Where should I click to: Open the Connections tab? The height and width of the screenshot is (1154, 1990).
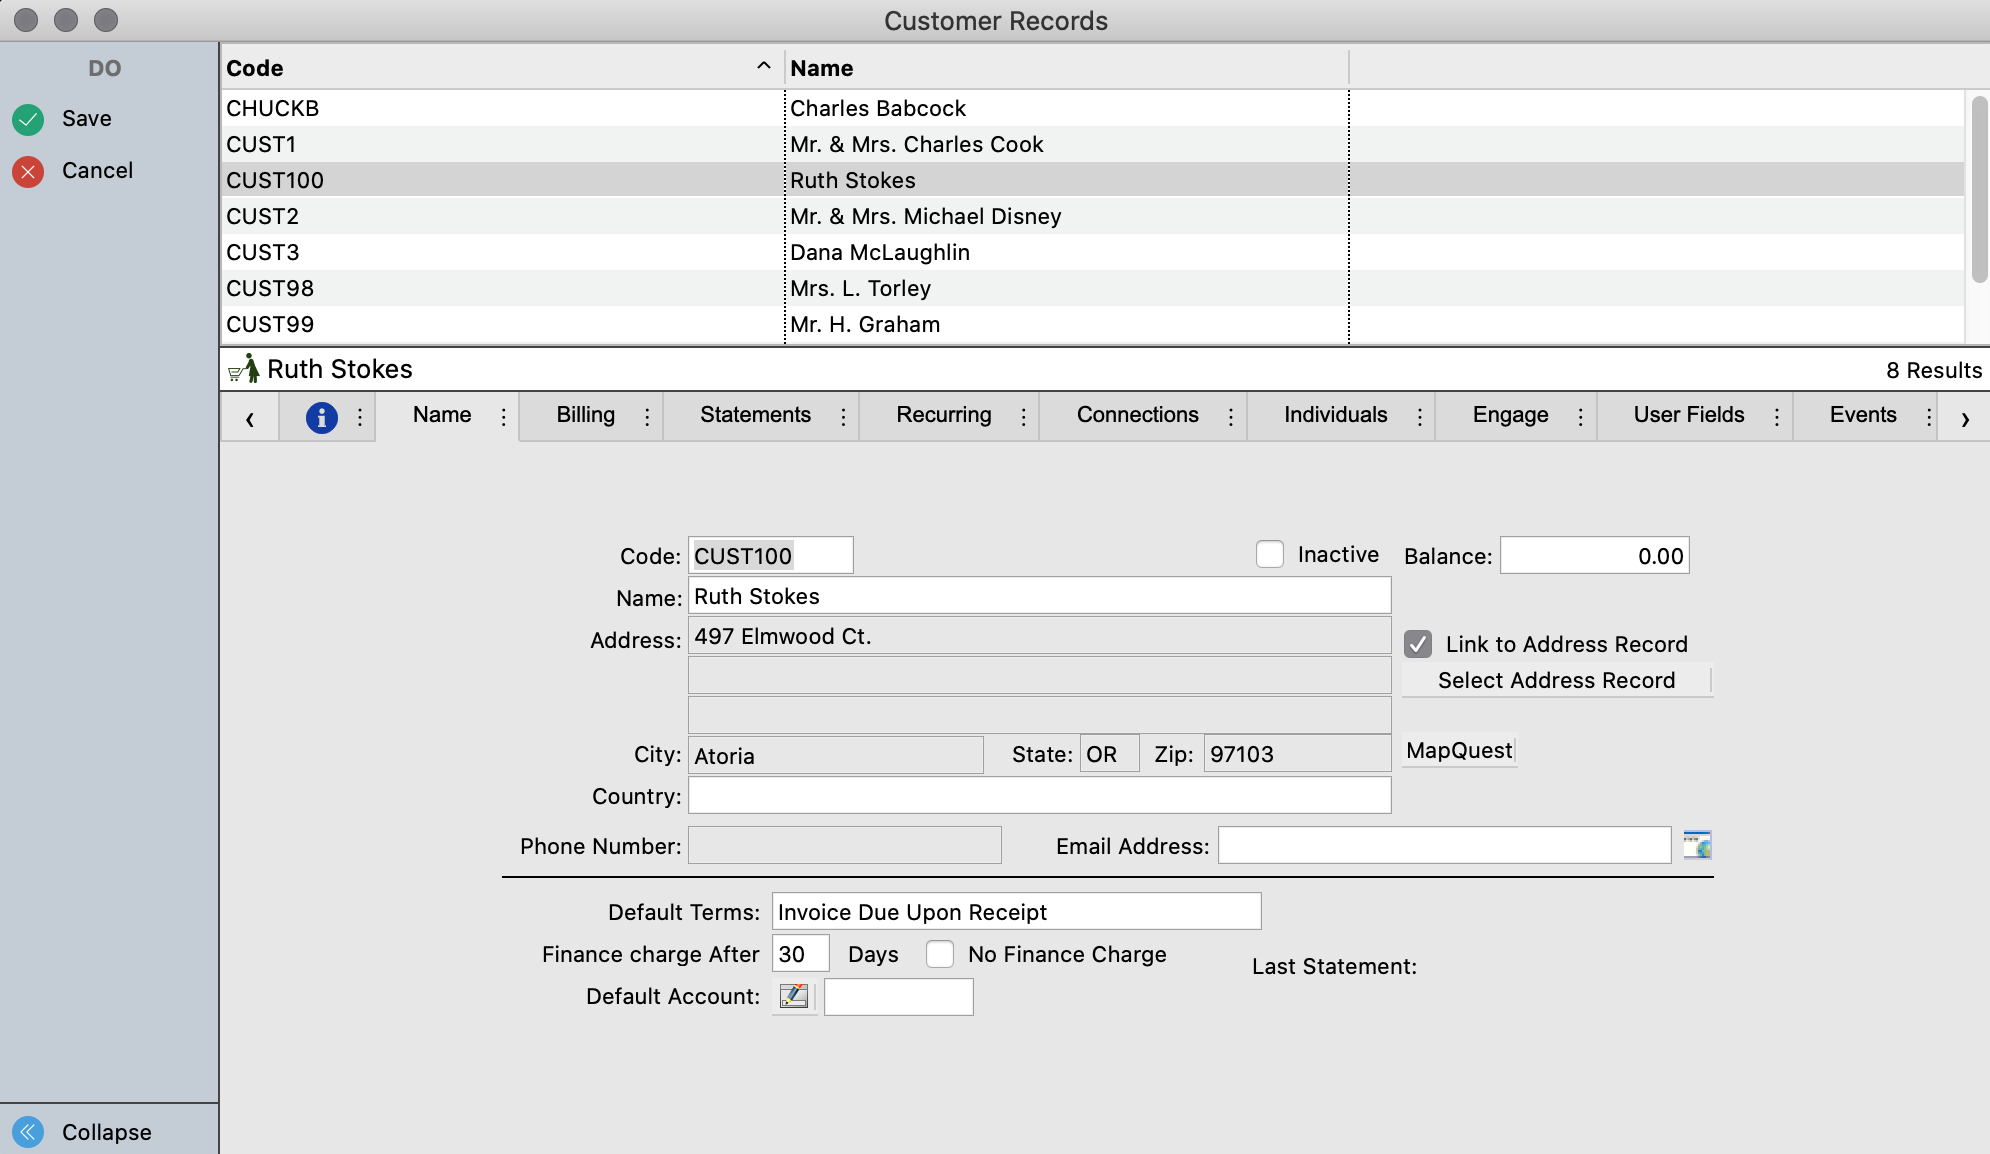(1137, 415)
